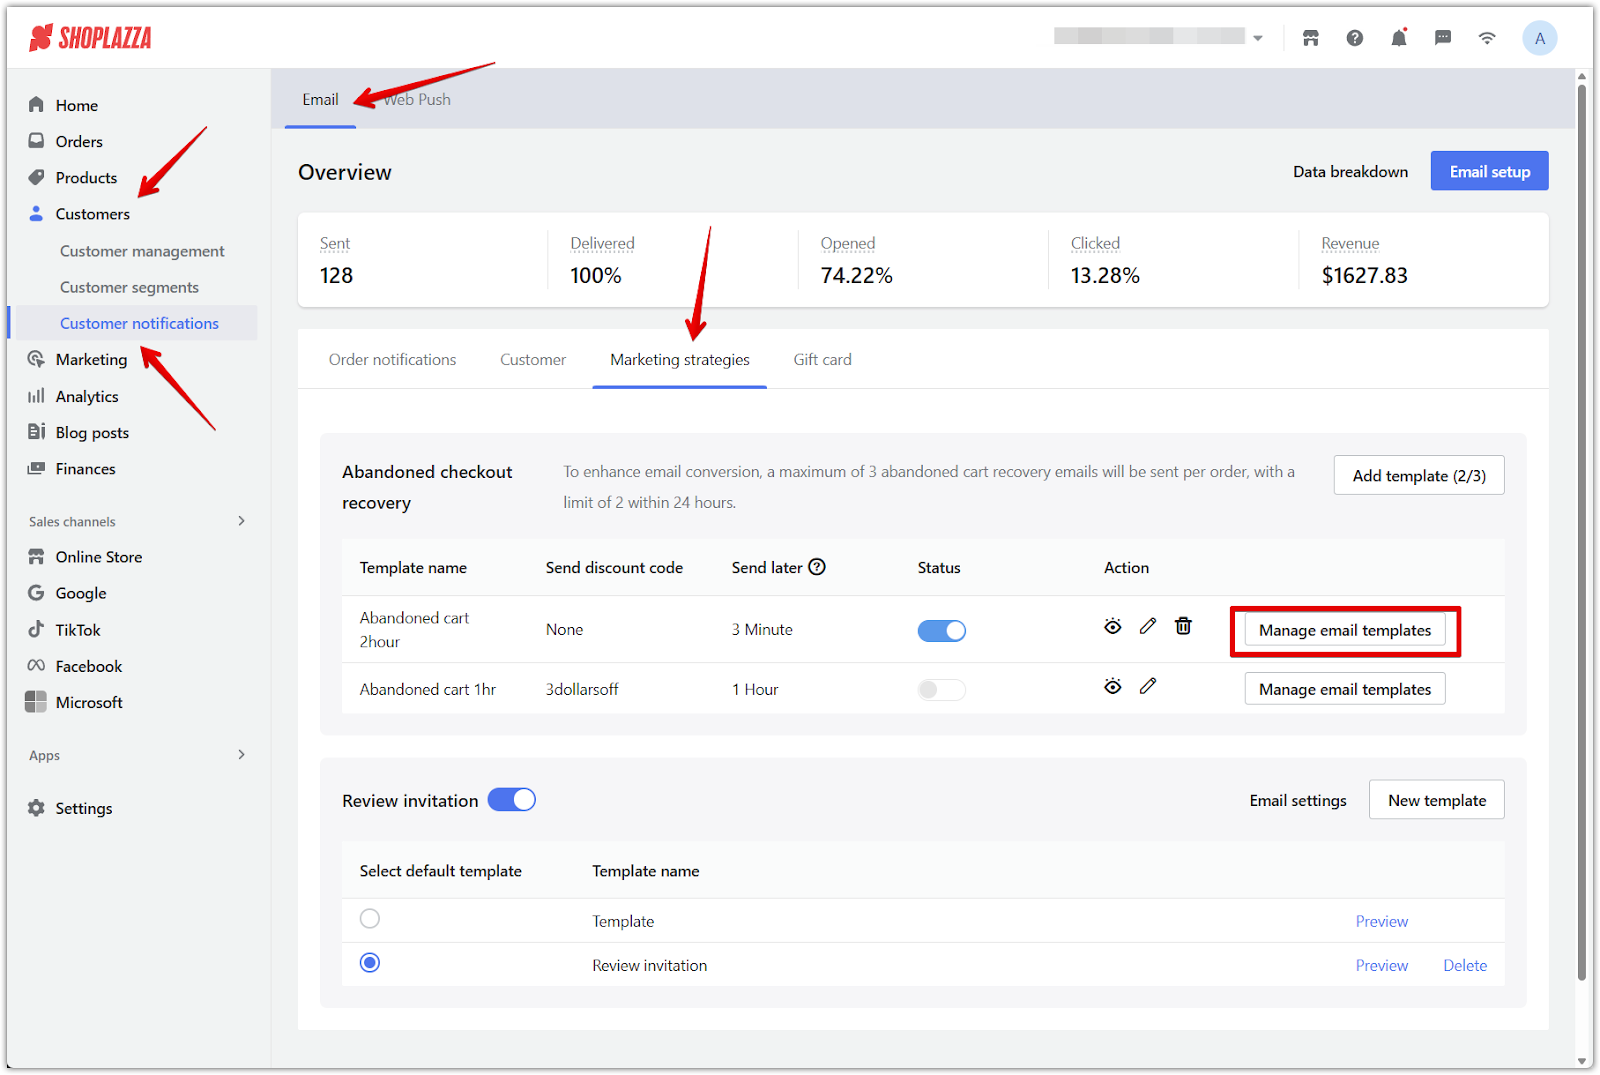Open the help question mark icon

pos(1354,38)
